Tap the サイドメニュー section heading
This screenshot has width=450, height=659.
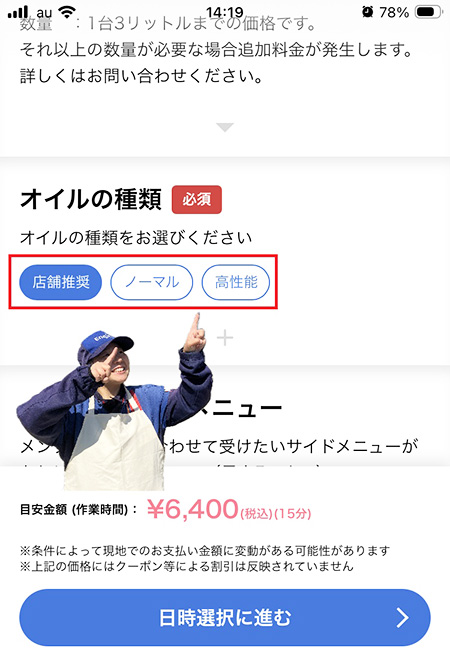(x=244, y=408)
